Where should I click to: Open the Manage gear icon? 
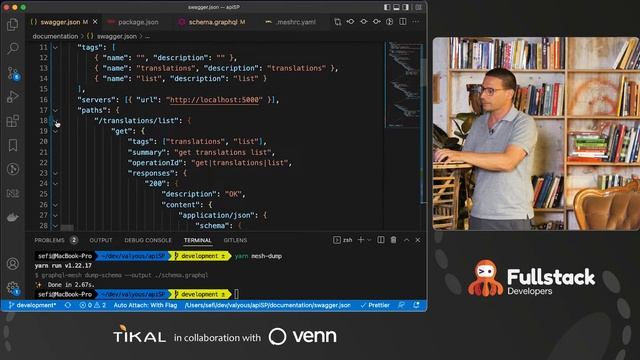(13, 288)
